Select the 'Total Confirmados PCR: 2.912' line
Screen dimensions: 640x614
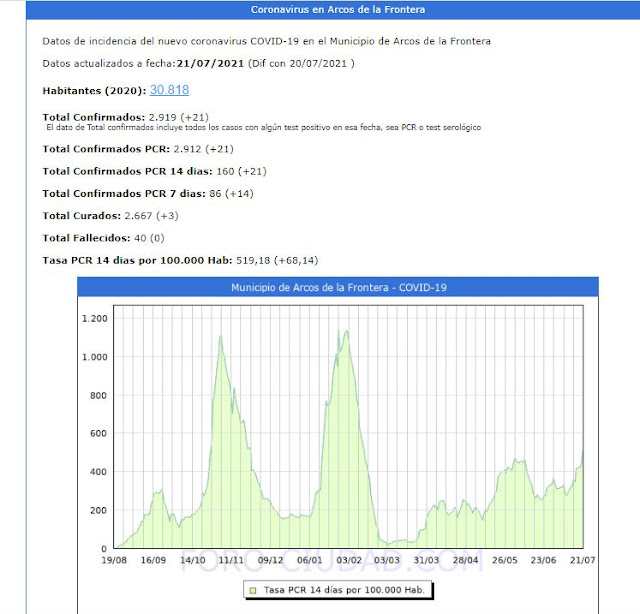click(x=138, y=149)
